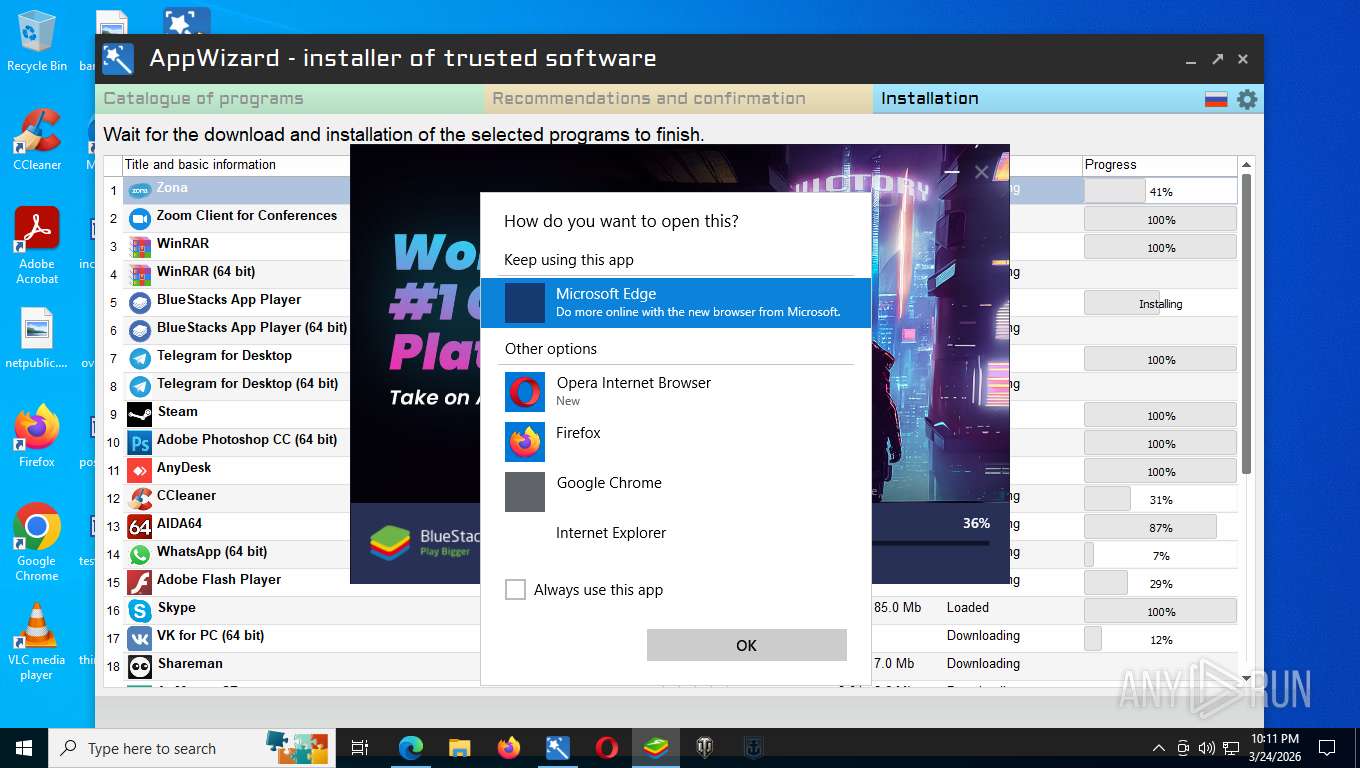Click the Zoom Client for Conferences icon
This screenshot has height=768, width=1360.
(x=140, y=218)
